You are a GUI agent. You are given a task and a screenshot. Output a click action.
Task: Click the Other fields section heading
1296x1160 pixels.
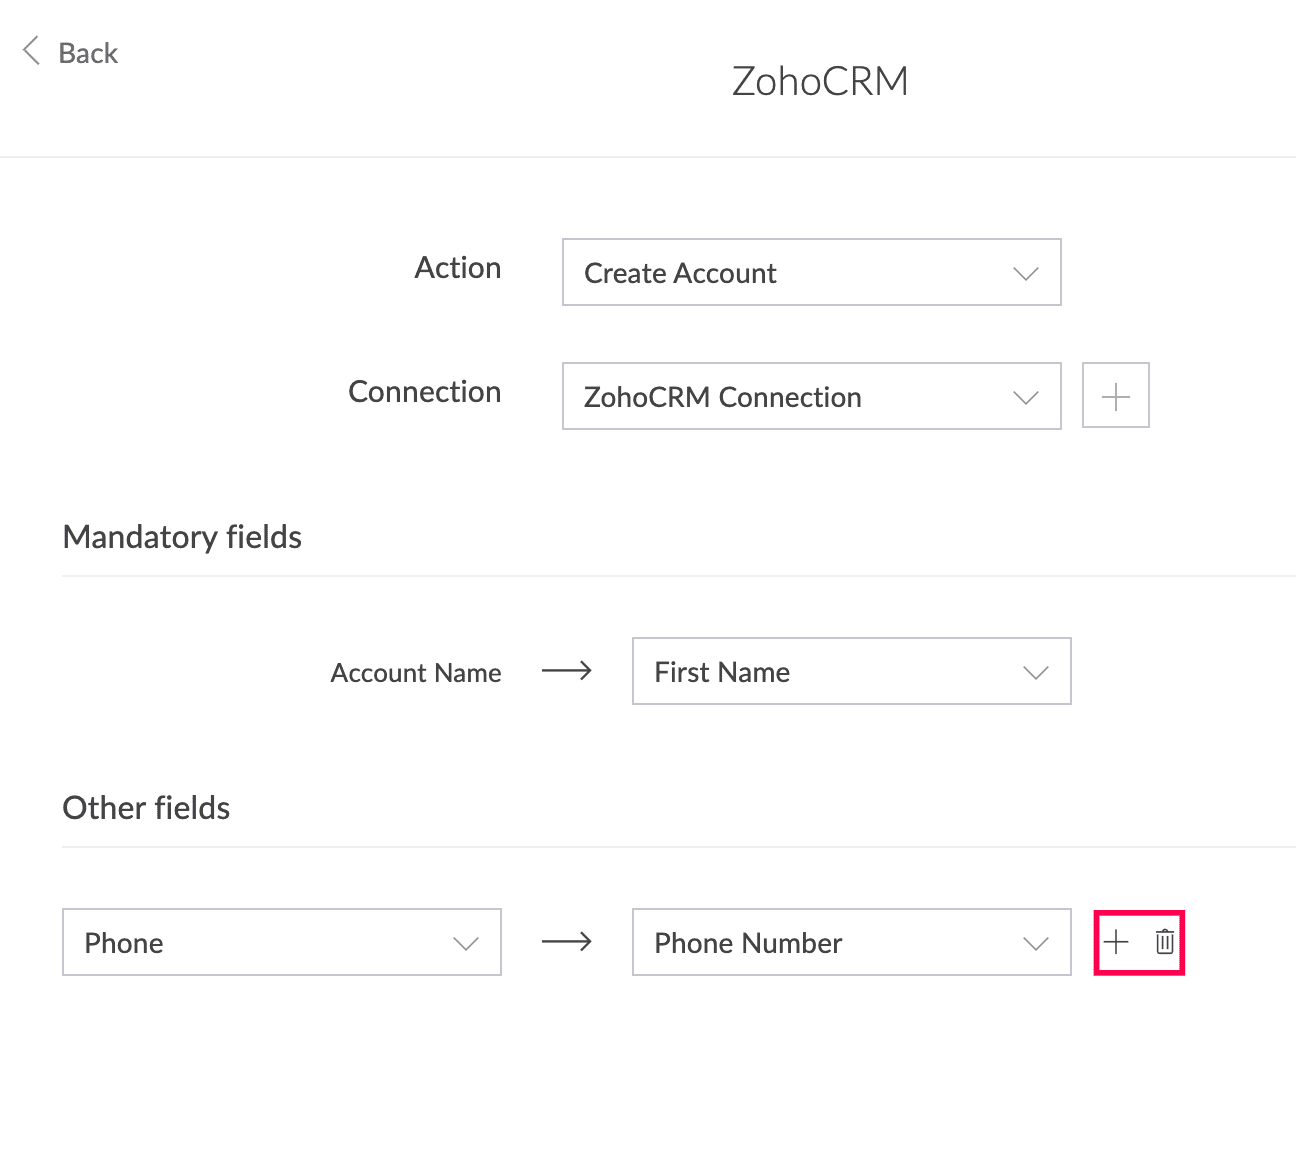(x=146, y=808)
